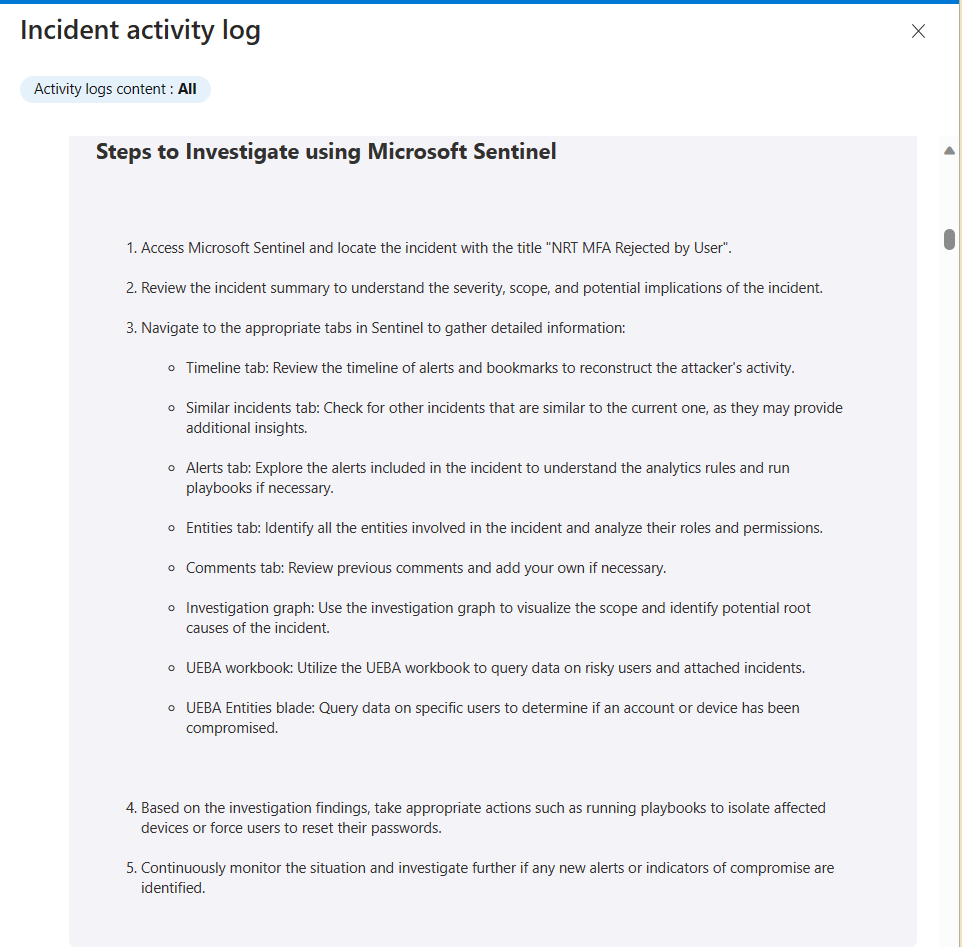Click step 3 about navigating Sentinel tabs
Screen dimensions: 962x947
(x=383, y=328)
